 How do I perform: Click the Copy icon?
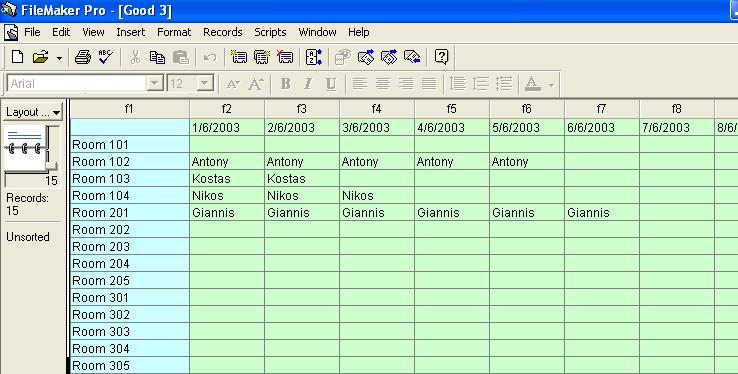pyautogui.click(x=157, y=57)
